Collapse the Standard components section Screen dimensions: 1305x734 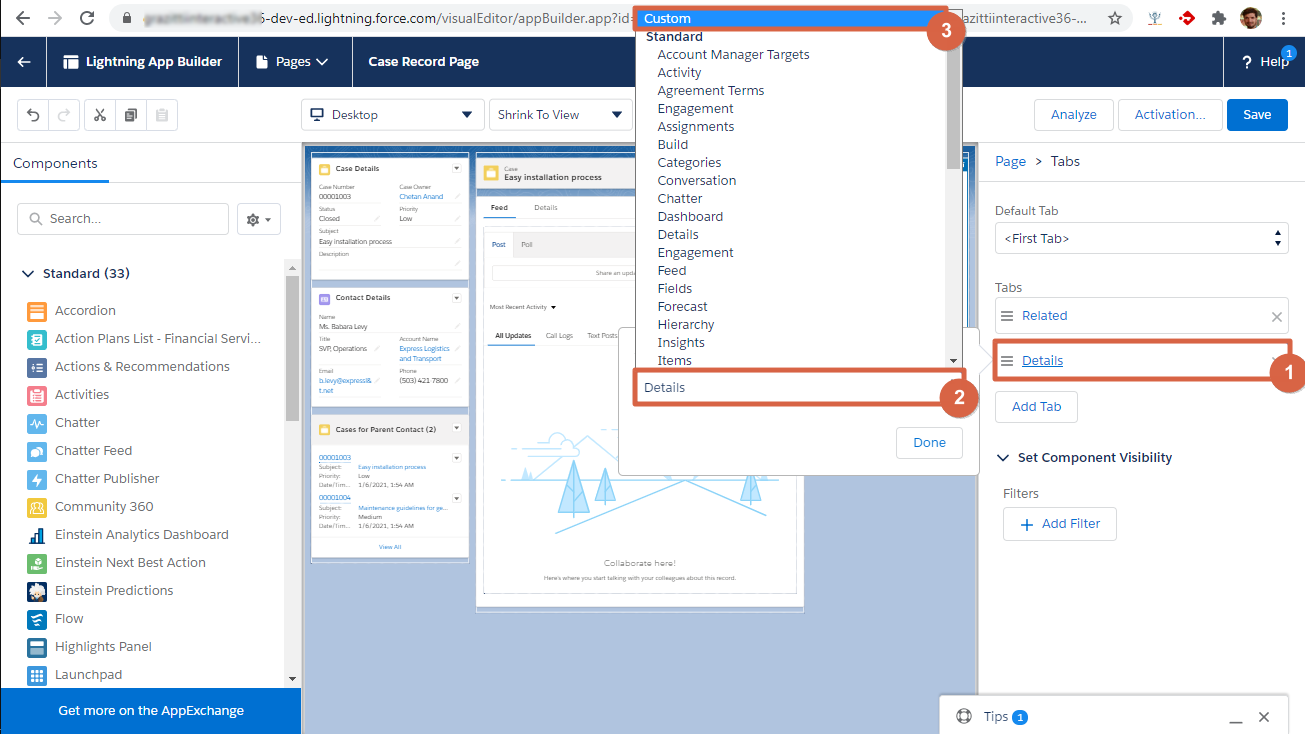coord(27,274)
